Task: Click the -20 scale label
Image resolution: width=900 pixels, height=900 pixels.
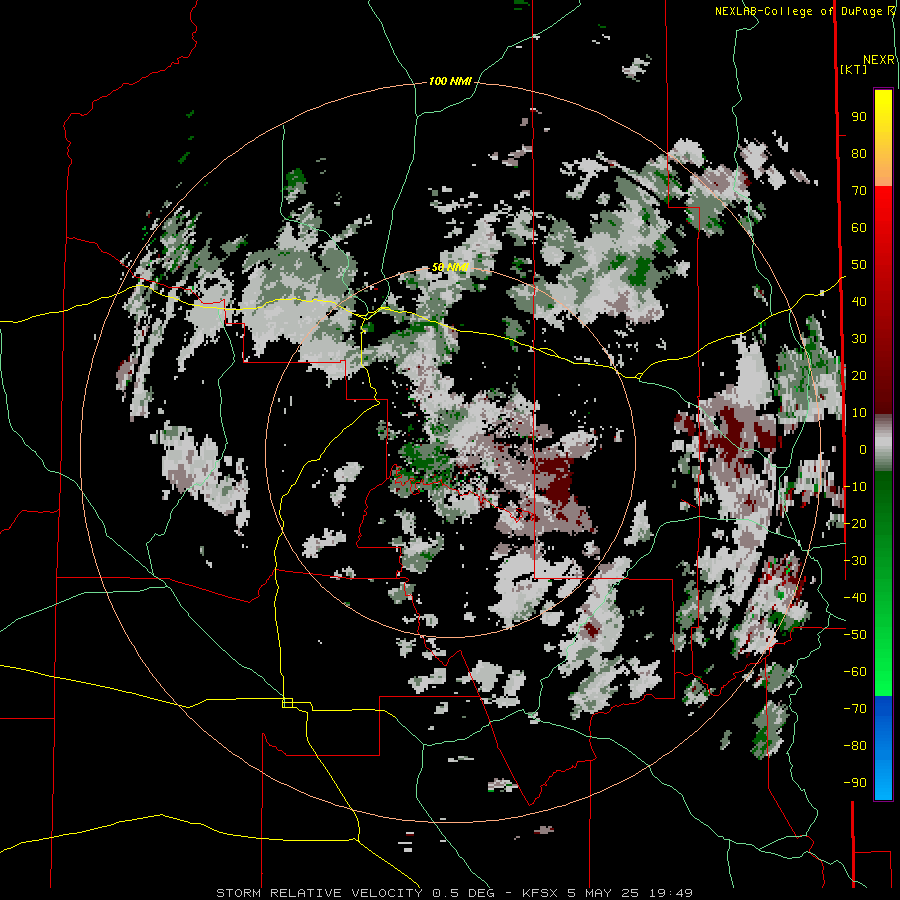Action: [855, 524]
